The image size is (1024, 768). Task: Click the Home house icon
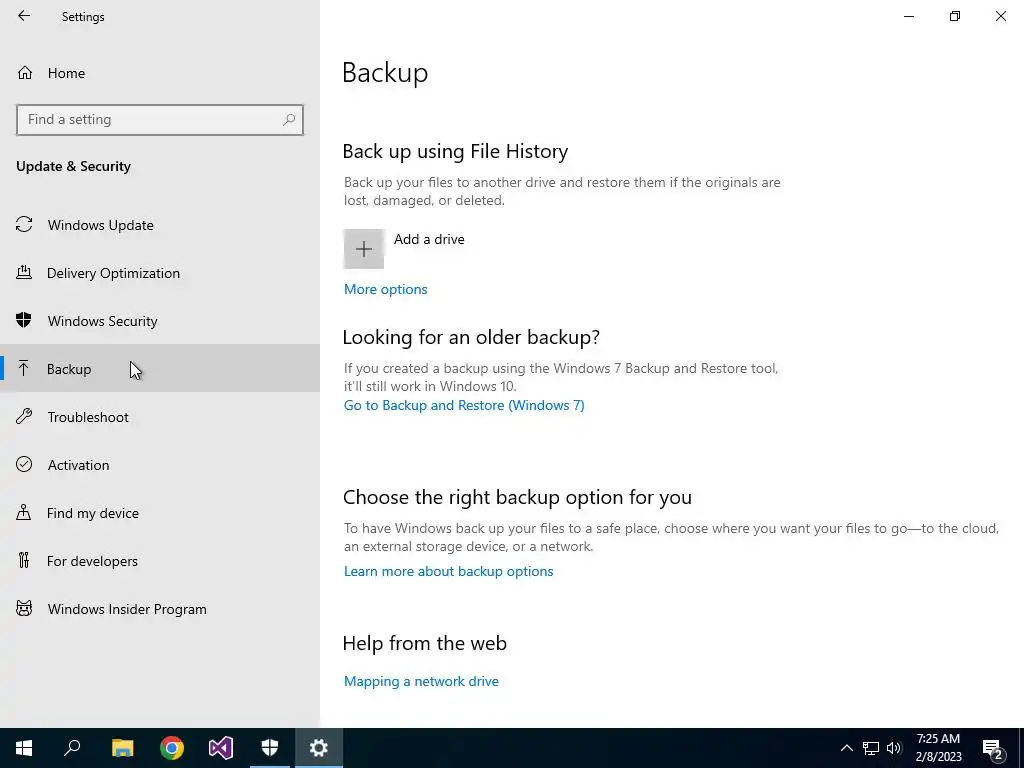(x=25, y=72)
